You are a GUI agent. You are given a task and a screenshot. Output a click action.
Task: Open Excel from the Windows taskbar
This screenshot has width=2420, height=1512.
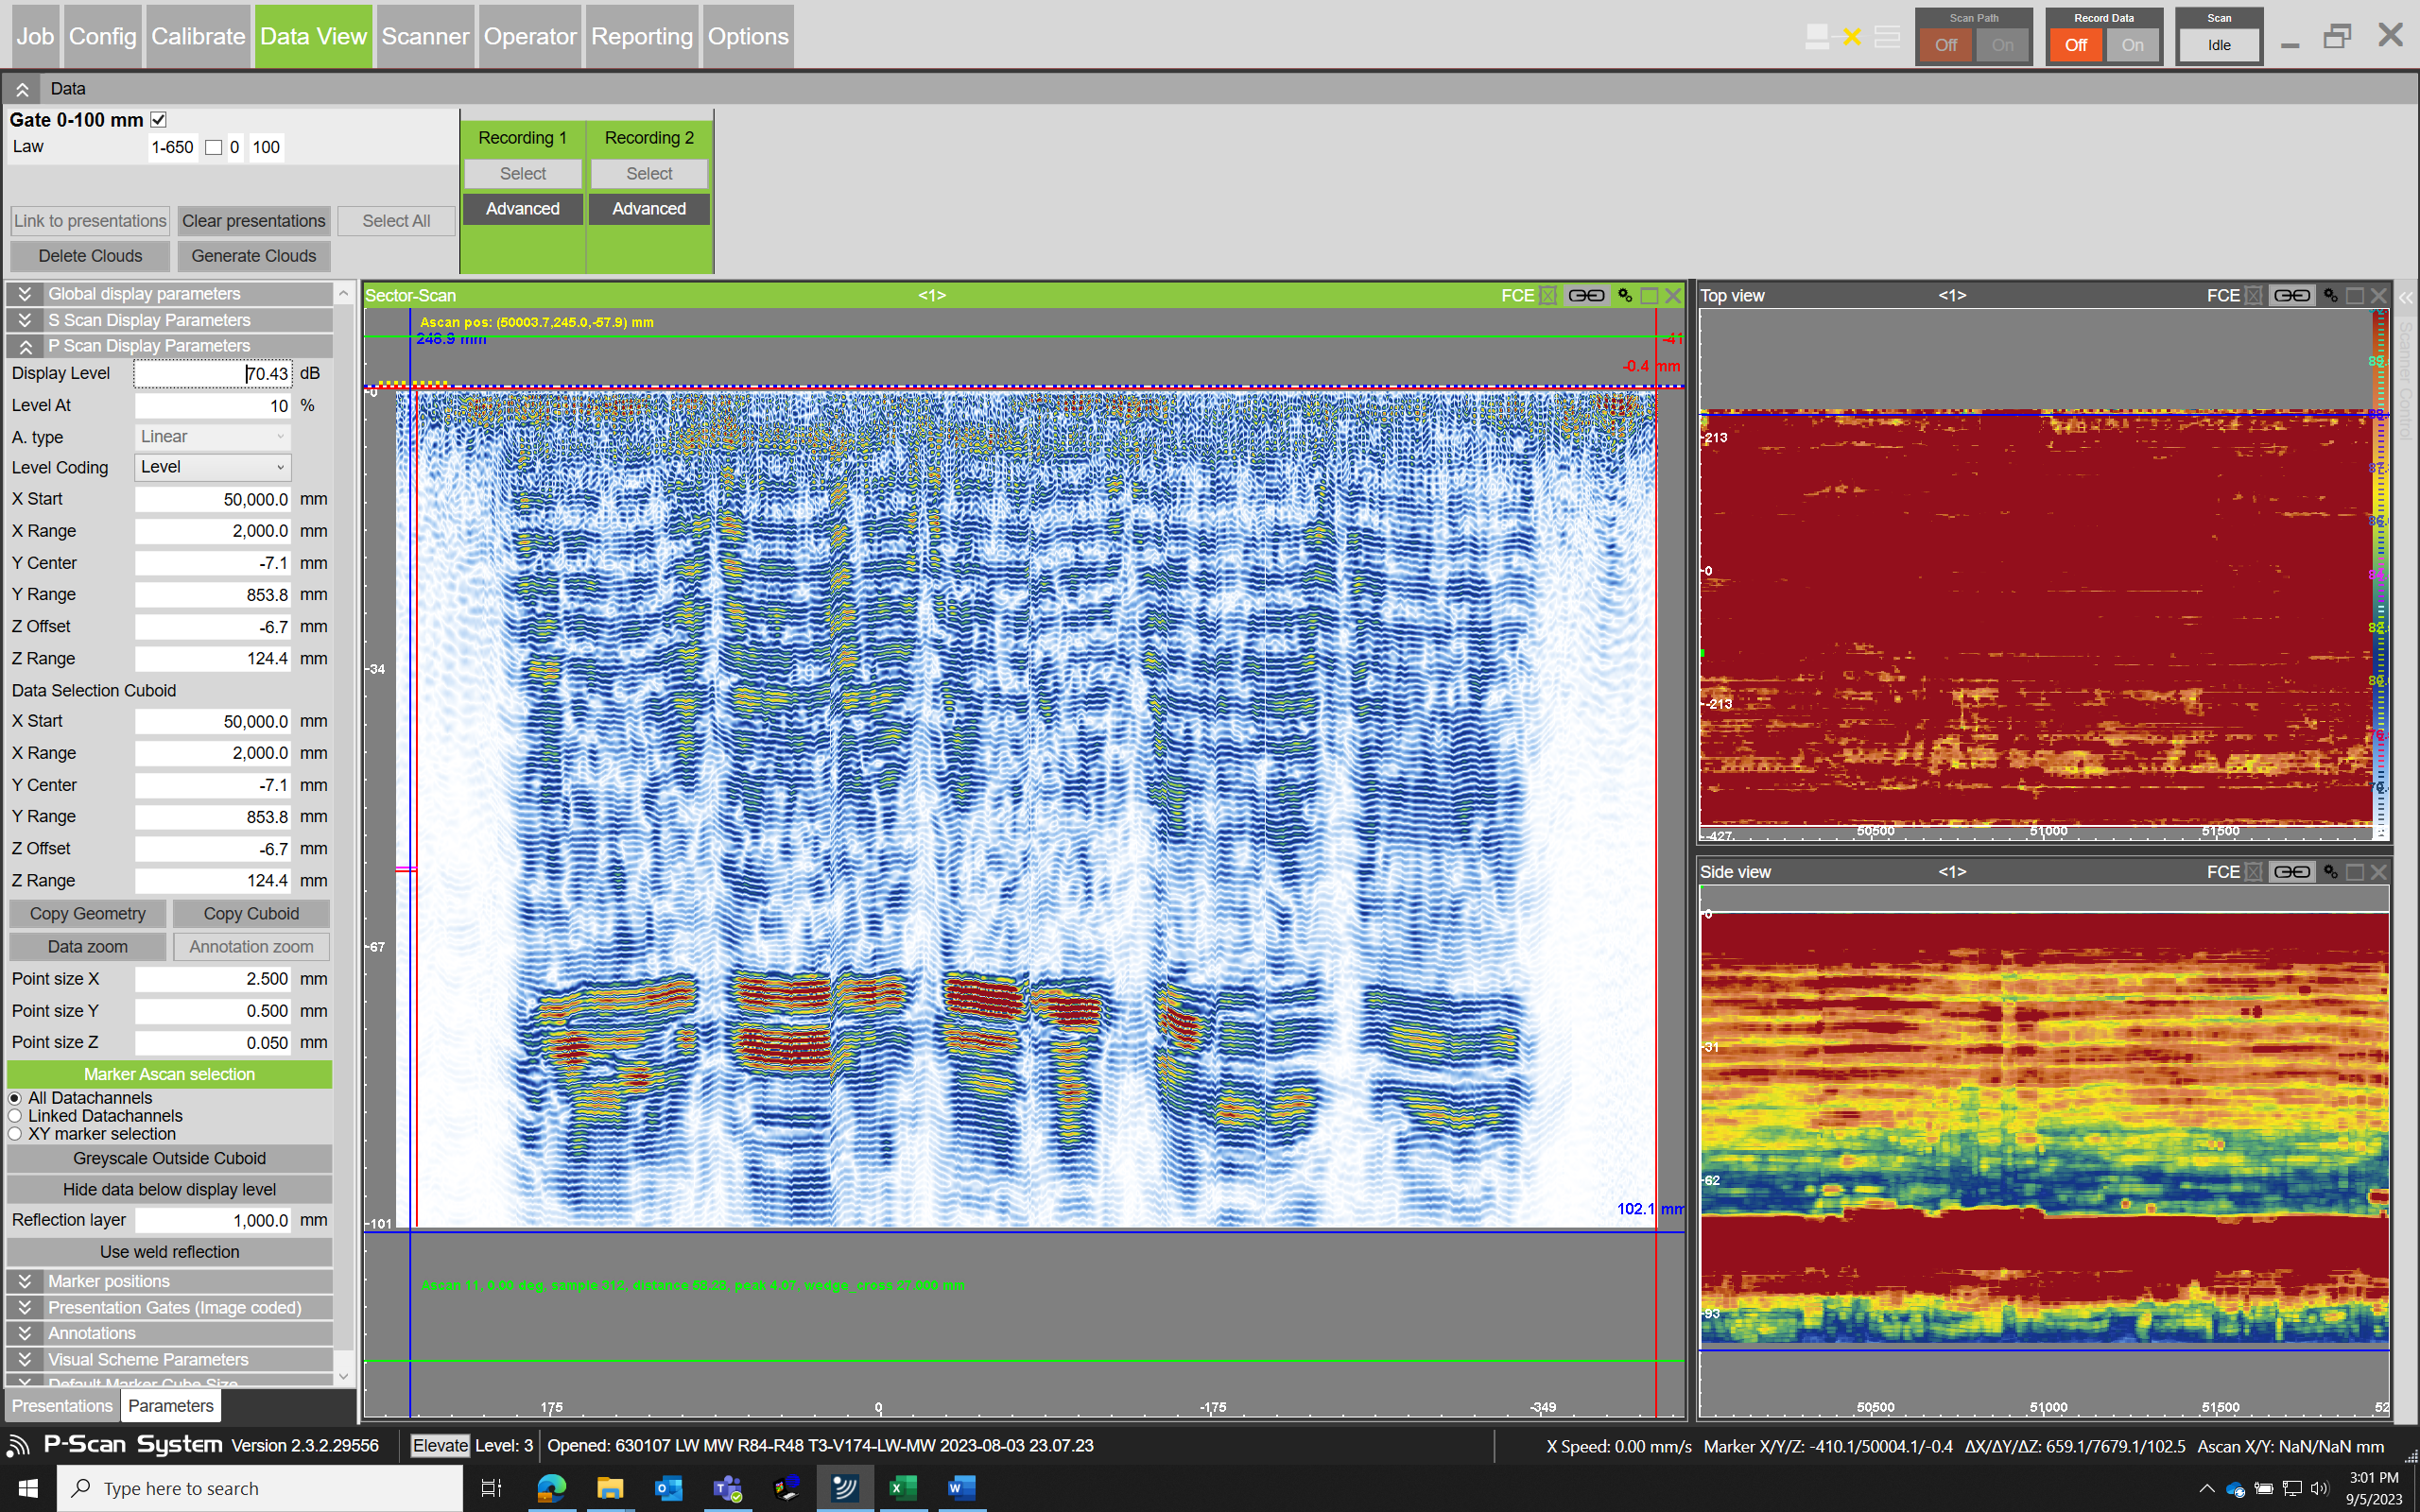903,1488
